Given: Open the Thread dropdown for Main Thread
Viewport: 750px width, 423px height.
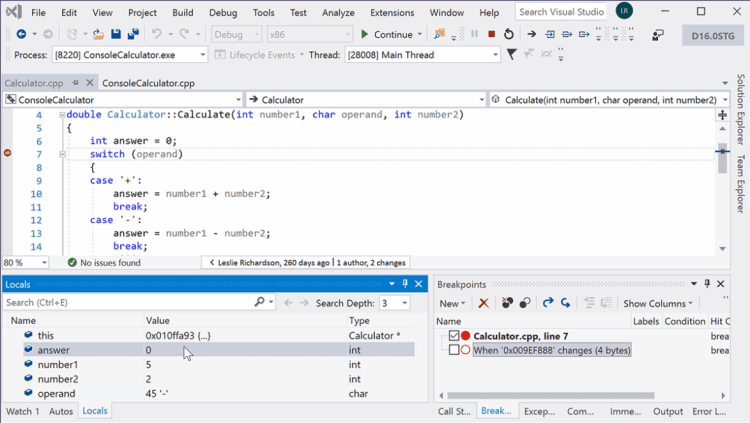Looking at the screenshot, I should 495,55.
